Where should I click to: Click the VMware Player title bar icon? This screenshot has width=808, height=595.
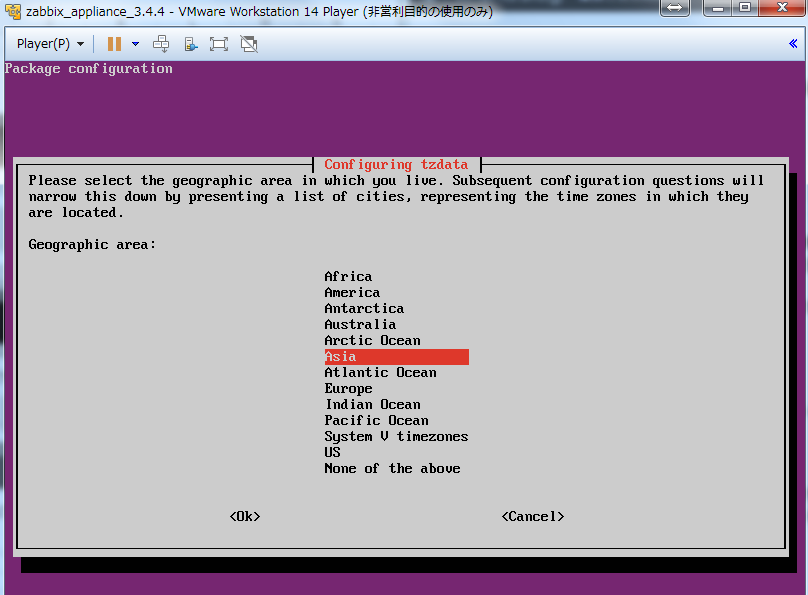[13, 11]
